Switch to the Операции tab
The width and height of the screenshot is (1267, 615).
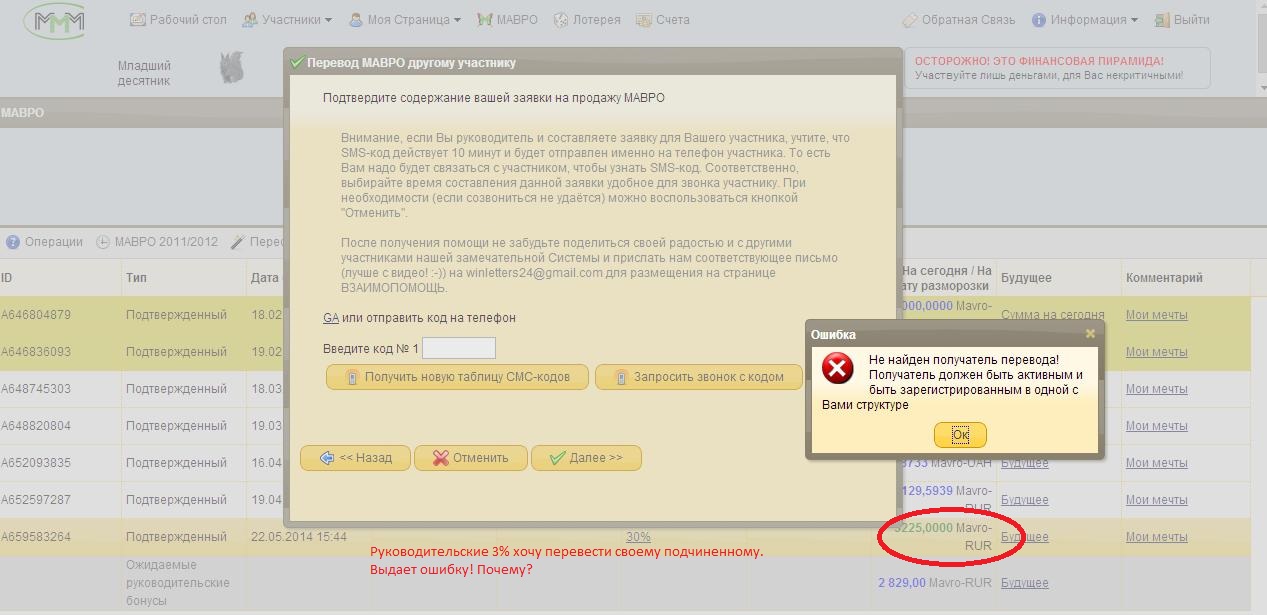tap(45, 242)
